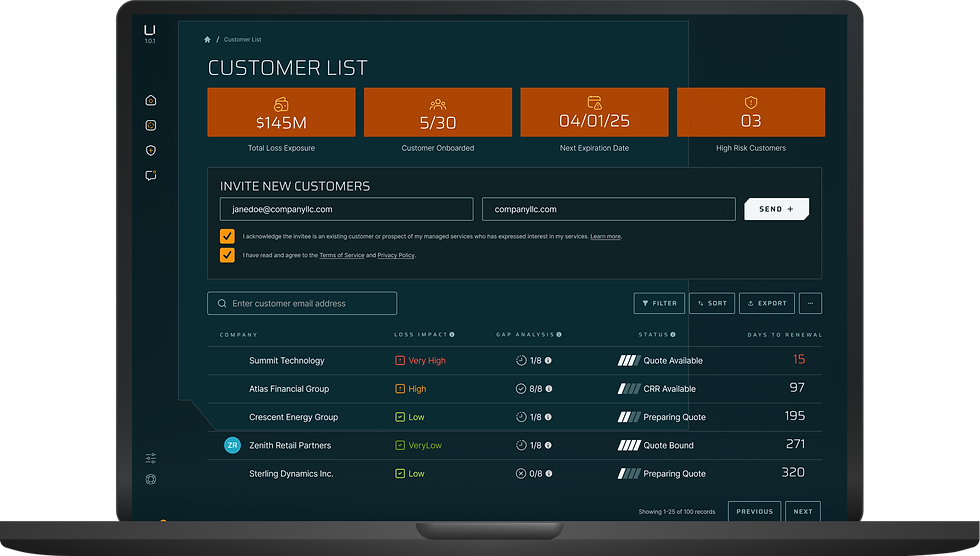Viewport: 980px width, 556px height.
Task: Open the Sort options
Action: tap(712, 304)
